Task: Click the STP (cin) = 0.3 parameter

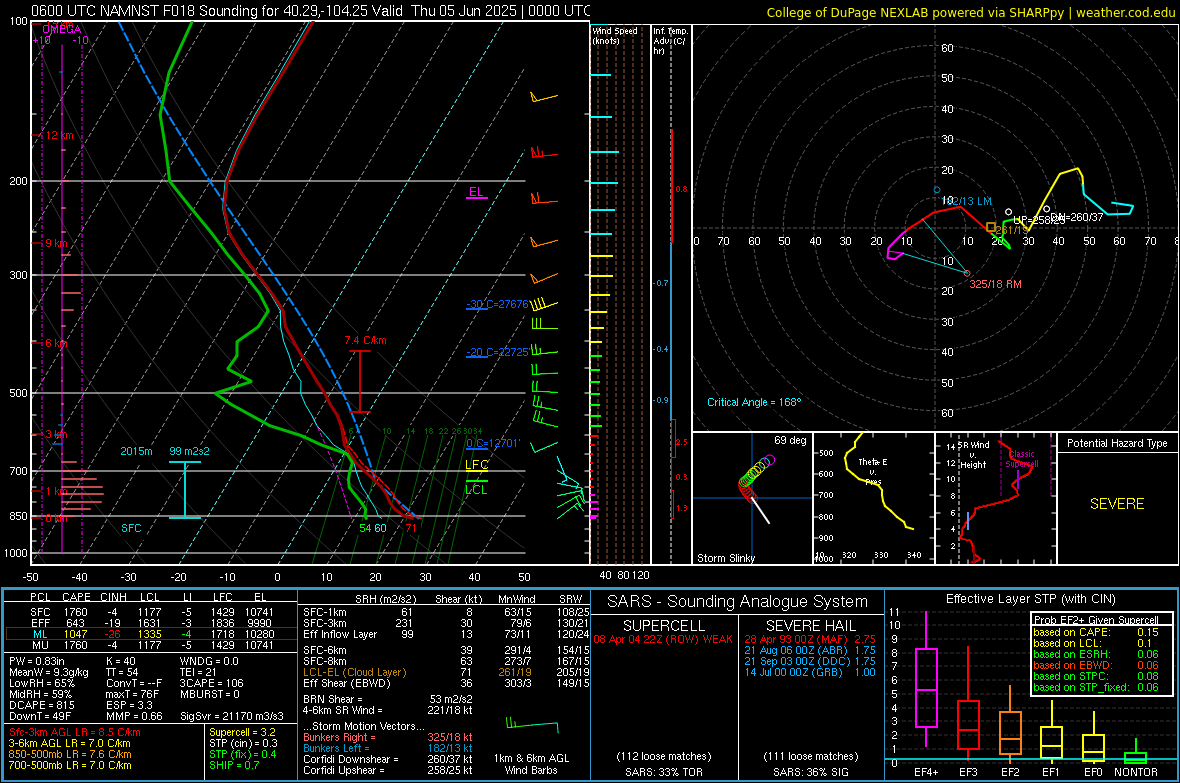Action: pos(243,743)
